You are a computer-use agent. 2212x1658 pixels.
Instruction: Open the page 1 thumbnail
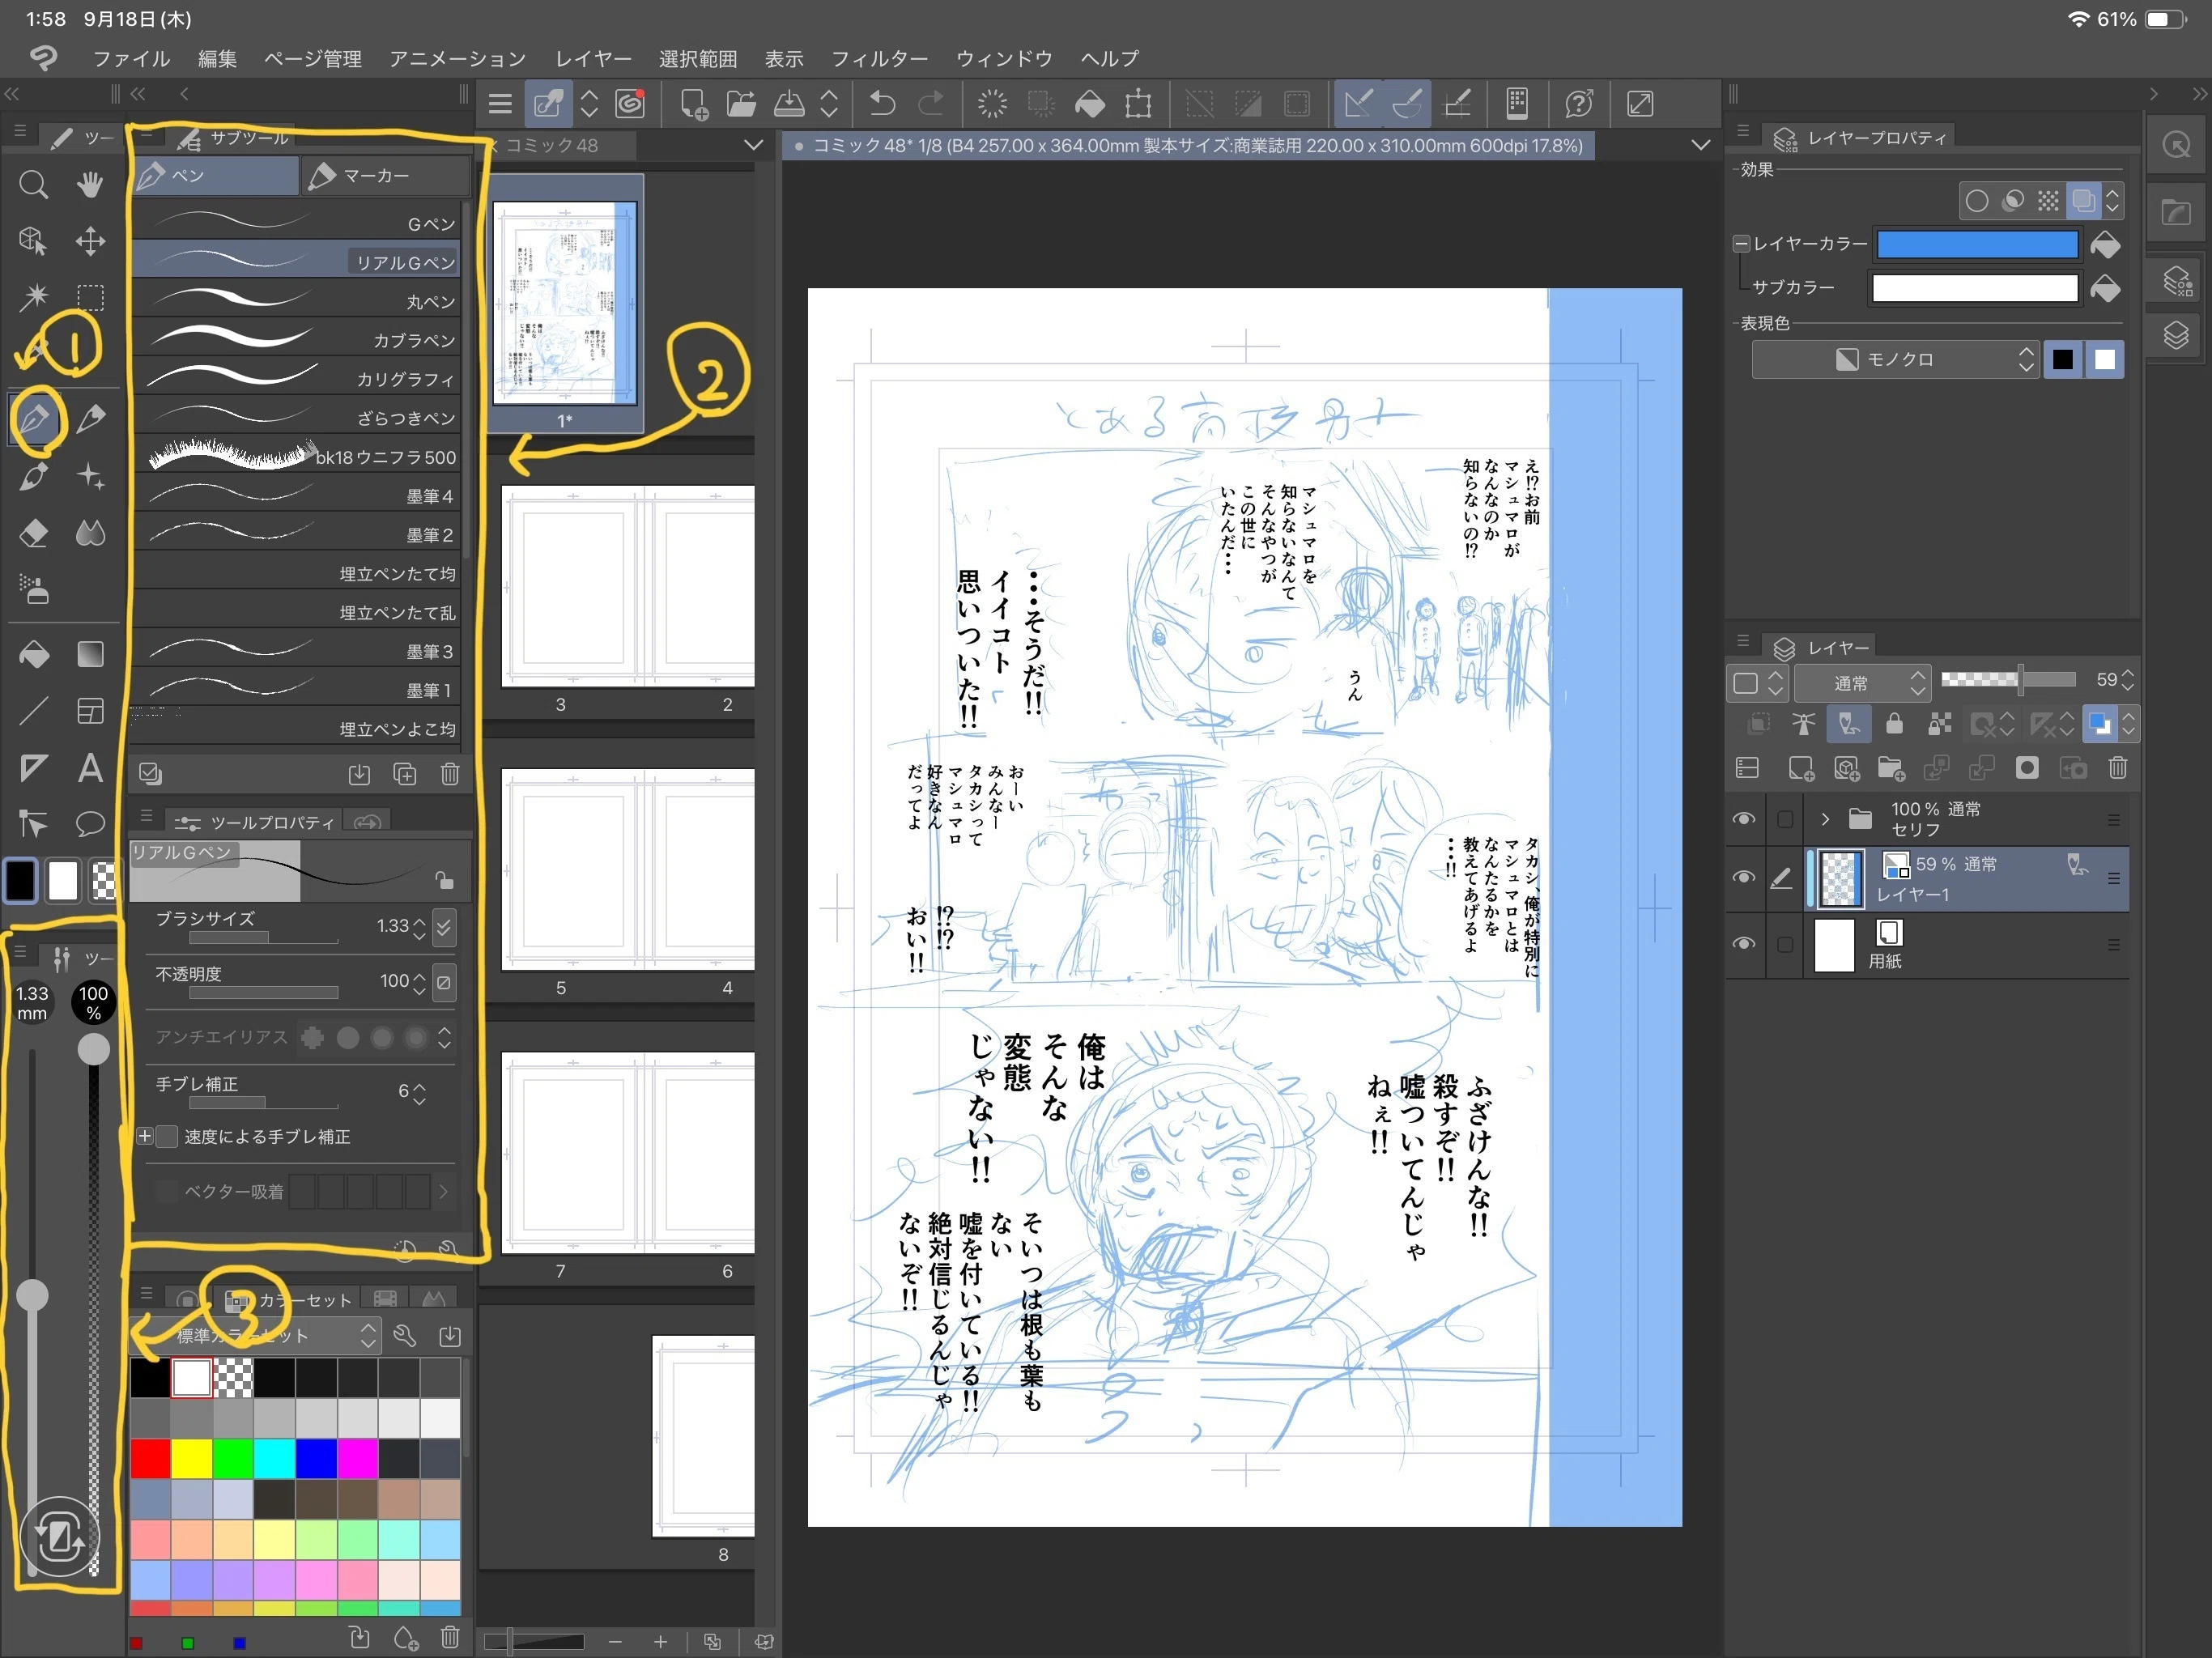pyautogui.click(x=566, y=304)
